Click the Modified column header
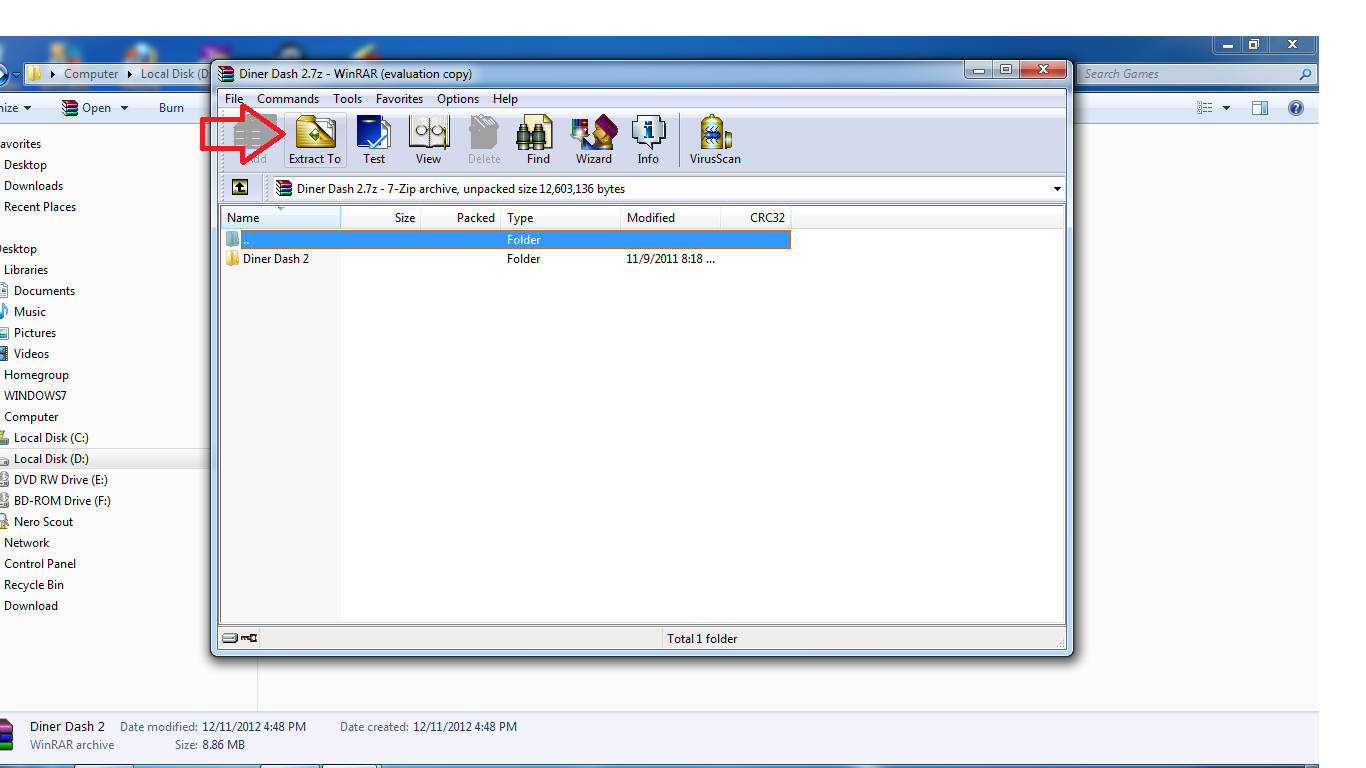 click(x=650, y=217)
